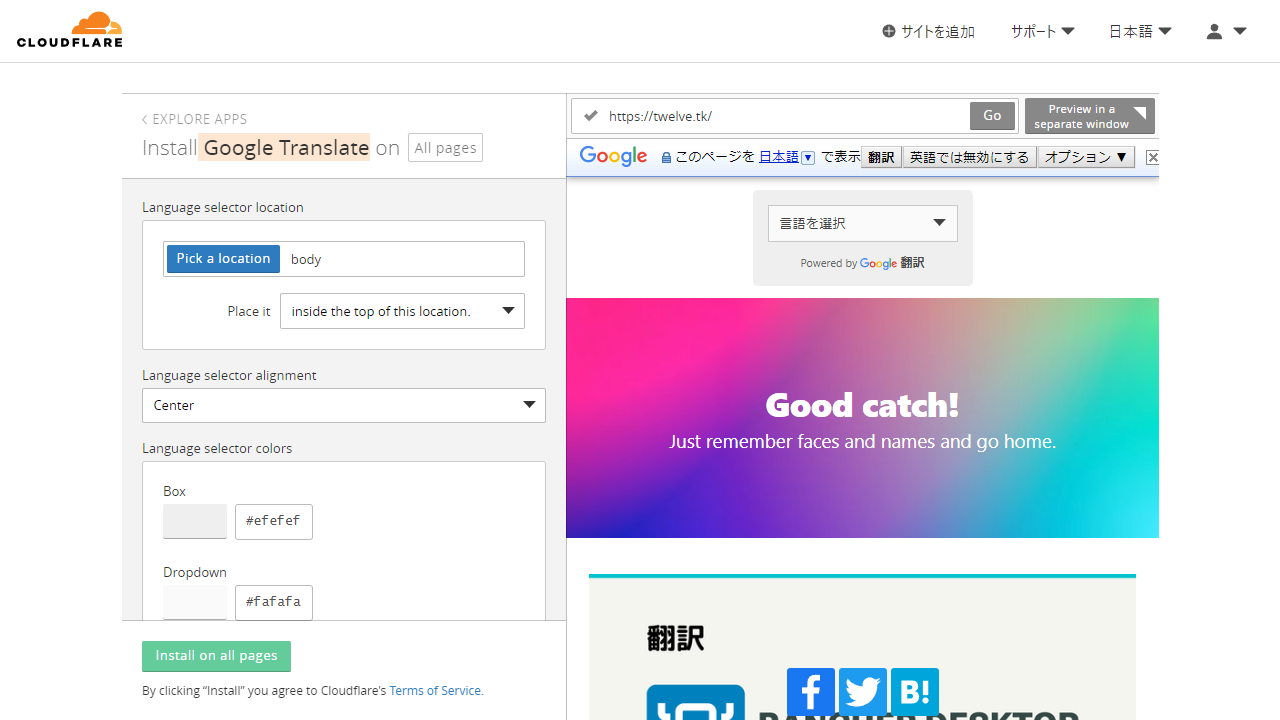Click the Box color swatch

195,522
